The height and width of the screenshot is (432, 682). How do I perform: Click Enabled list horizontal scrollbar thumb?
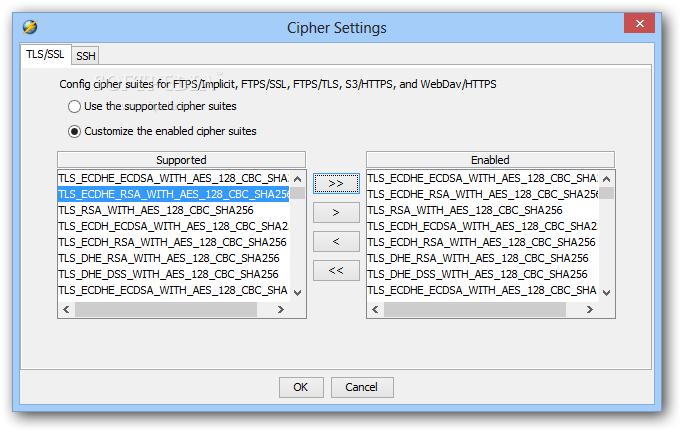[x=475, y=309]
